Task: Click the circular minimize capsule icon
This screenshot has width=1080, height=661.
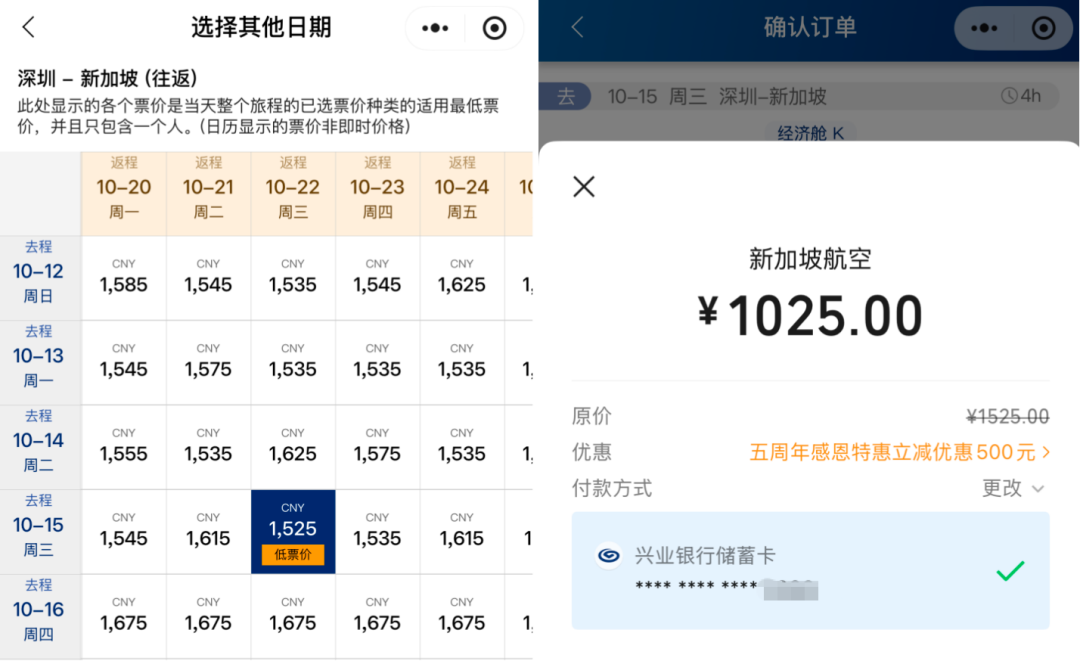Action: [495, 27]
